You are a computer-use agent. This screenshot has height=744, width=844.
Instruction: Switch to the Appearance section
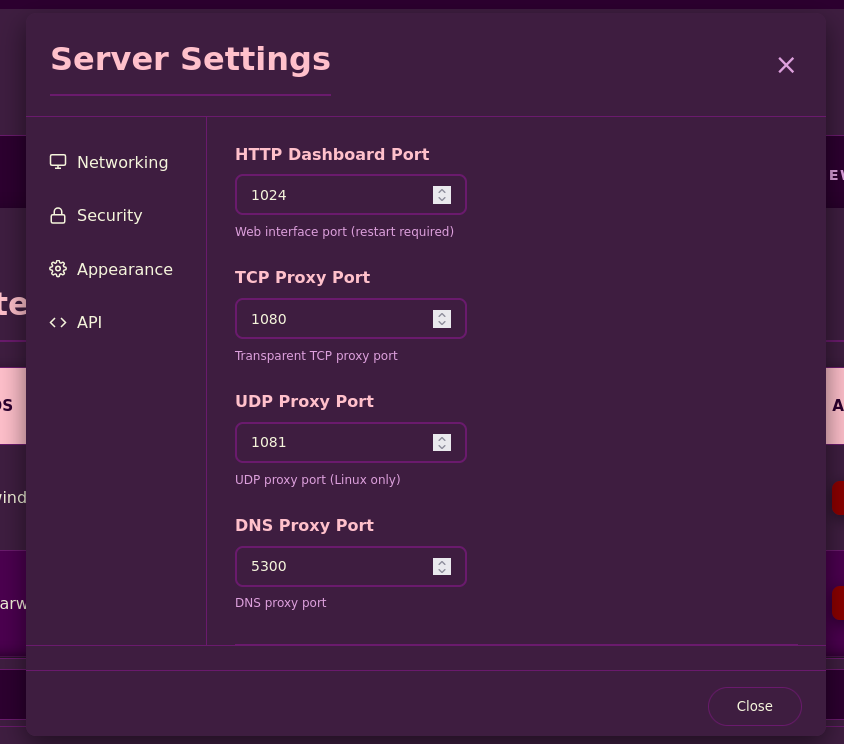[124, 269]
